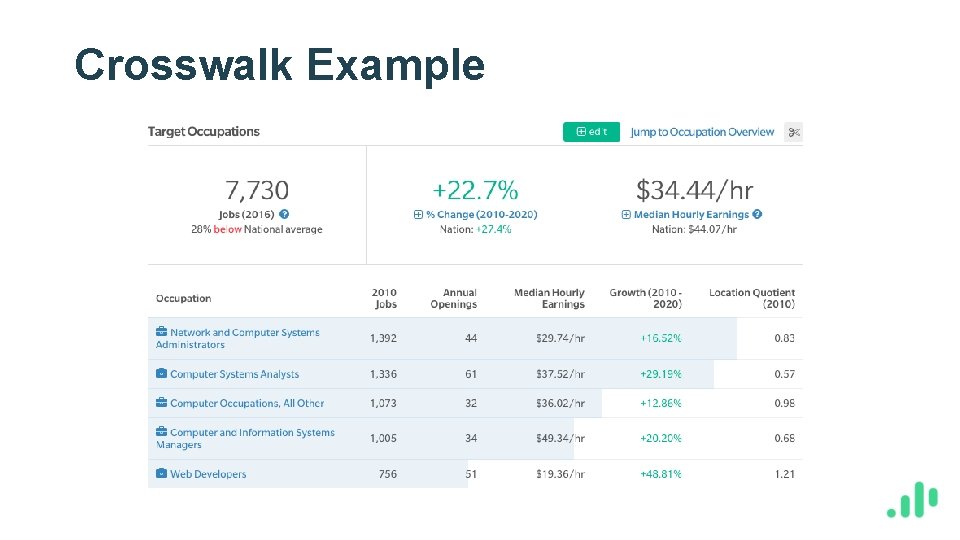Click the 1,392 jobs cell
This screenshot has width=960, height=540.
383,338
